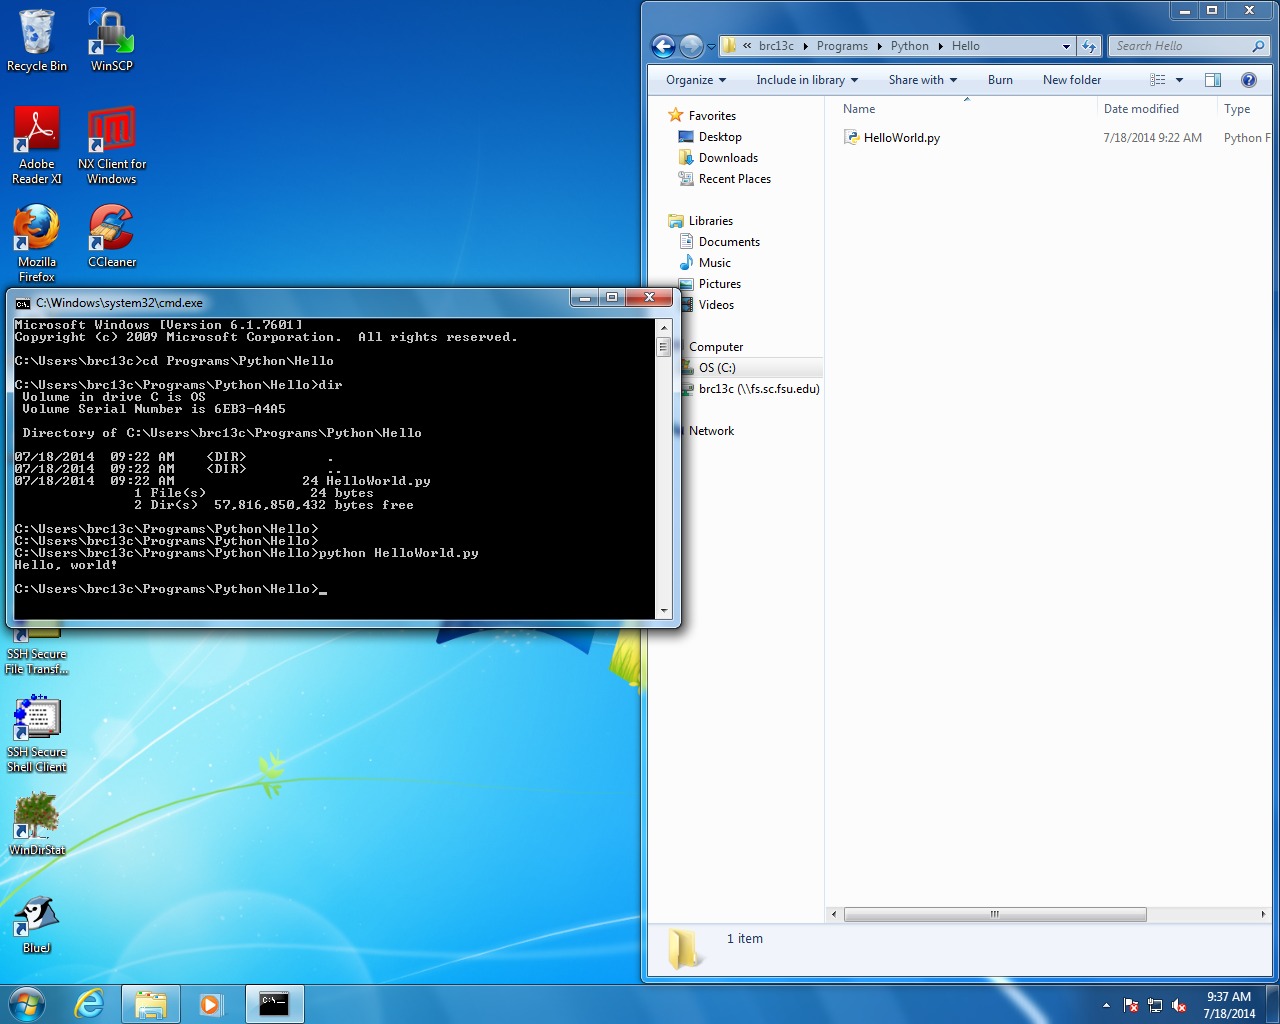Click Python in the address breadcrumb
This screenshot has width=1280, height=1024.
point(910,46)
